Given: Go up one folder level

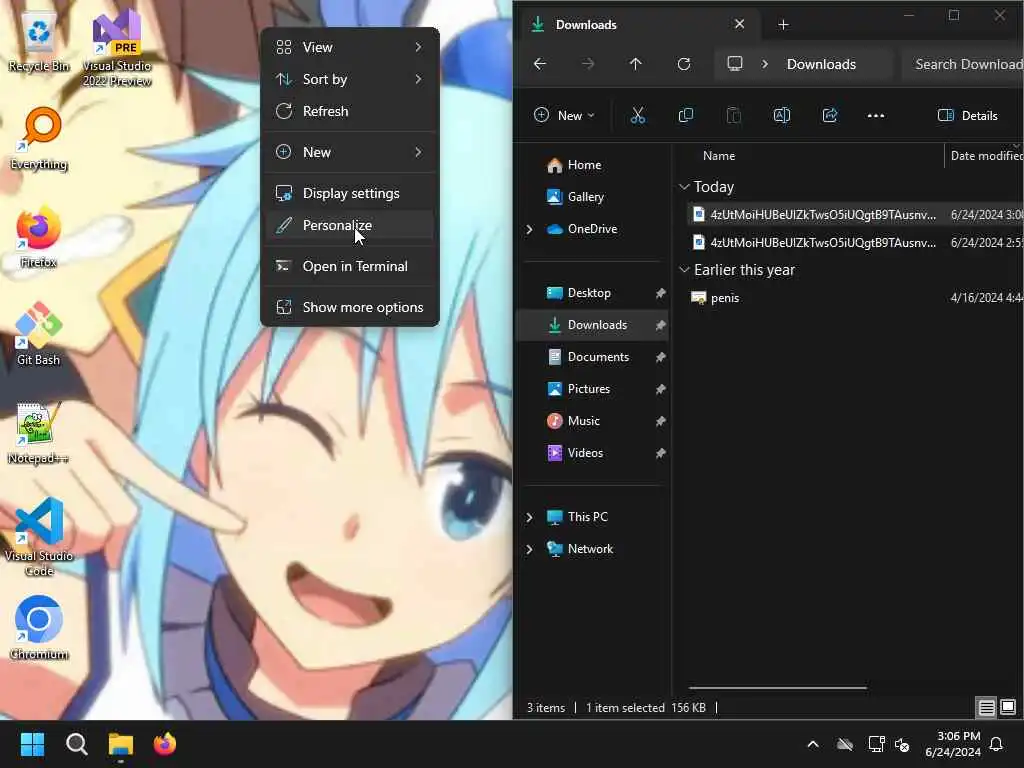Looking at the screenshot, I should 635,64.
